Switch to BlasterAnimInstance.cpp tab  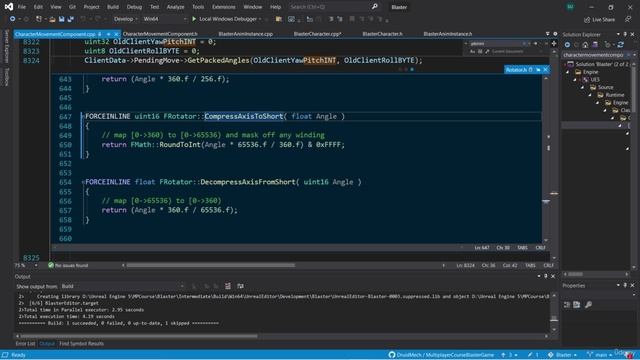tap(245, 34)
